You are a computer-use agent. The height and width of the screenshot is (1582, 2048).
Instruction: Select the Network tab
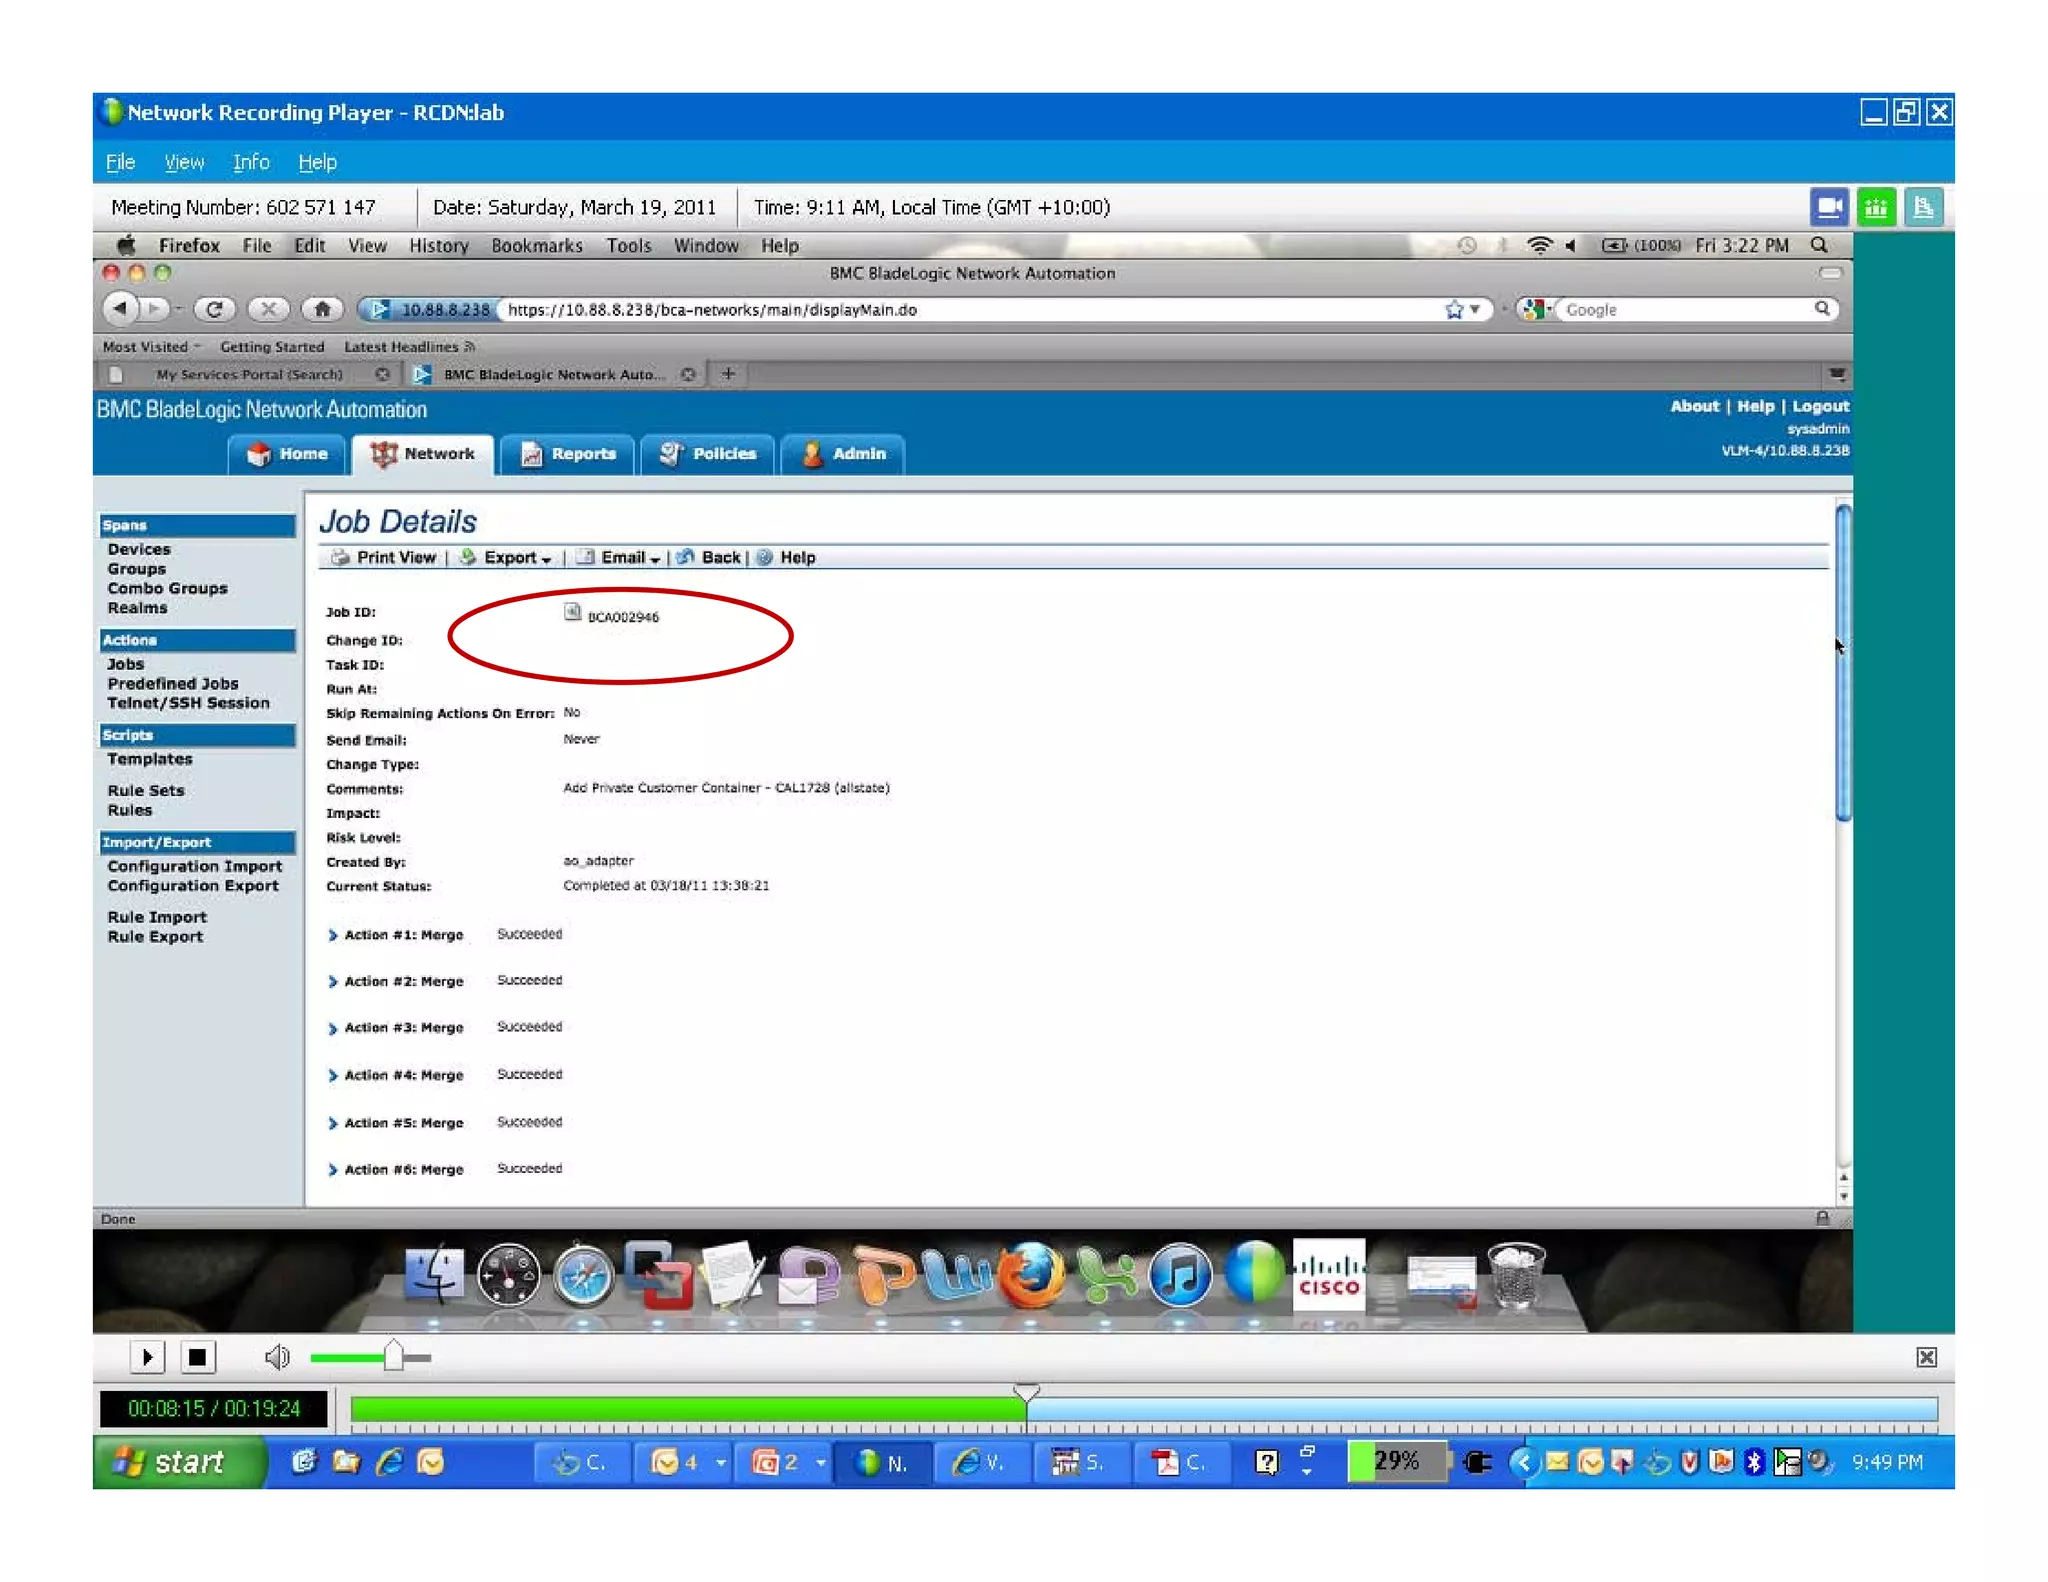(x=423, y=454)
